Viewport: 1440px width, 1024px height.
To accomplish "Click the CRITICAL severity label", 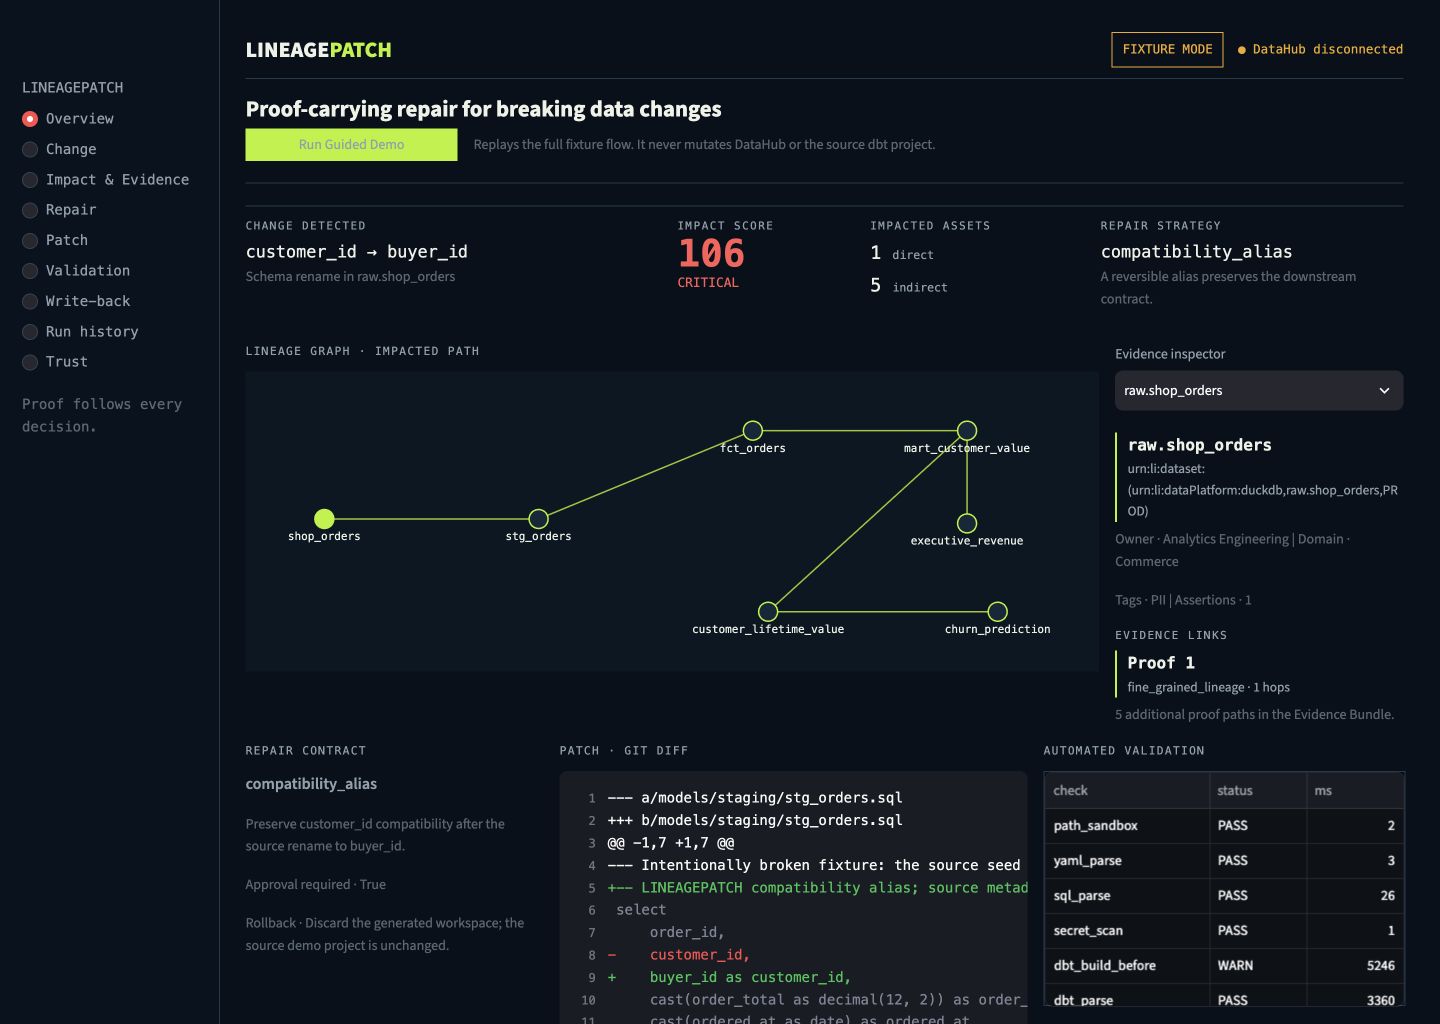I will 708,283.
